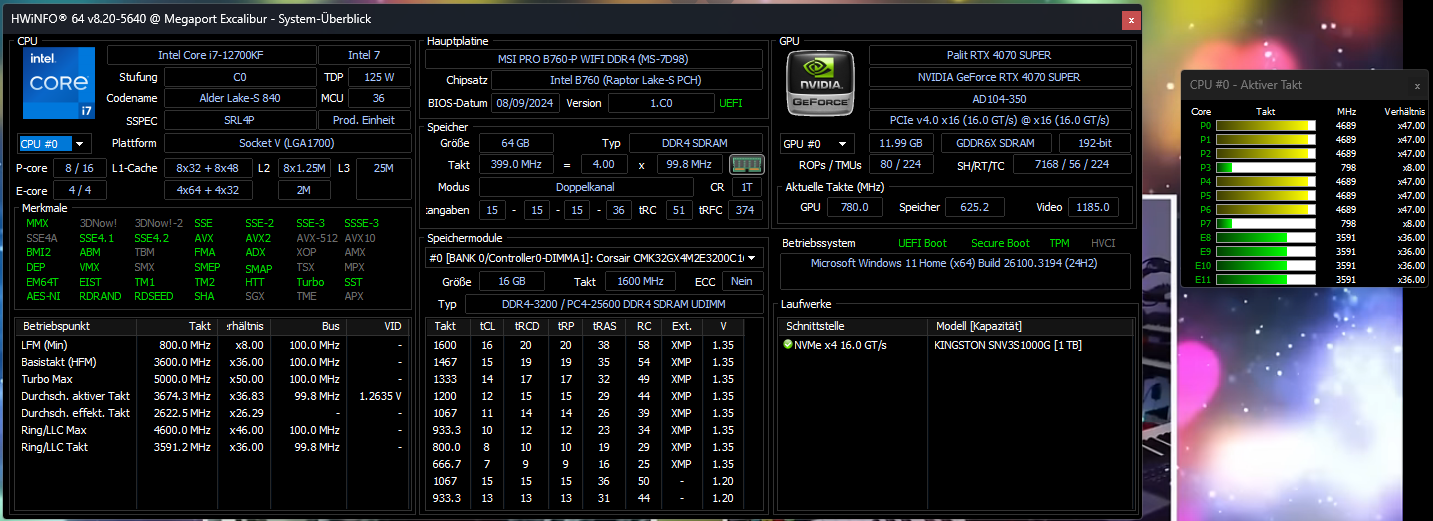Image resolution: width=1433 pixels, height=521 pixels.
Task: Click the Palit RTX 4070 SUPER field
Action: click(x=999, y=55)
